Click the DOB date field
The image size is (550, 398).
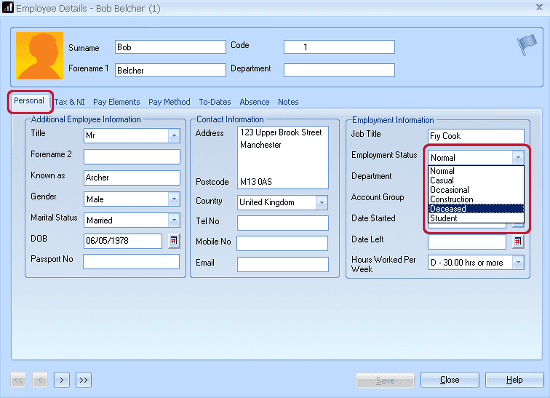[123, 241]
